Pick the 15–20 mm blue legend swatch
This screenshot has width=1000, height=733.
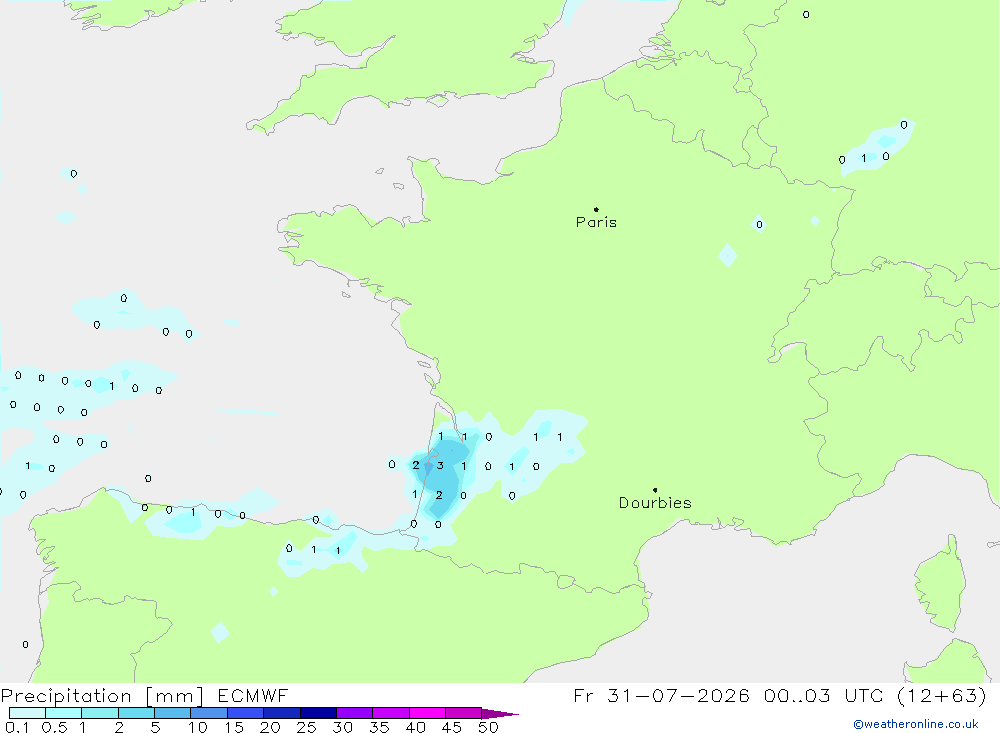point(246,713)
